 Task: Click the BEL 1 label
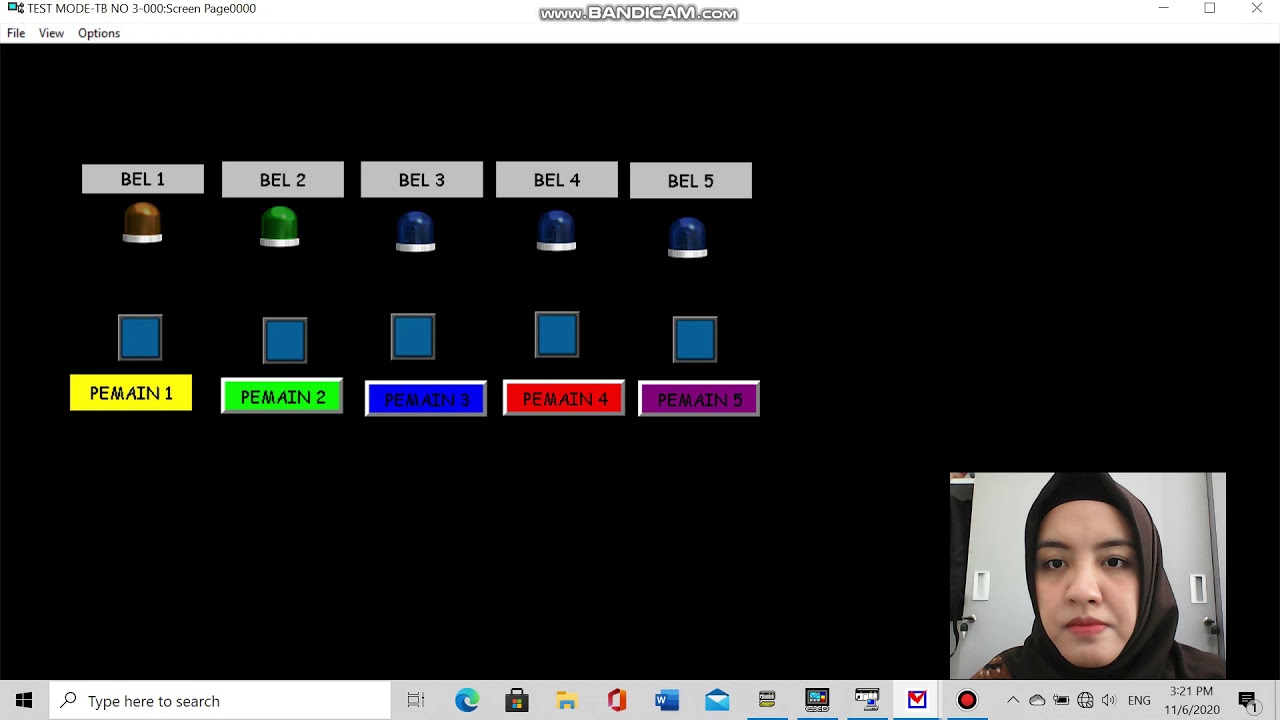(143, 179)
